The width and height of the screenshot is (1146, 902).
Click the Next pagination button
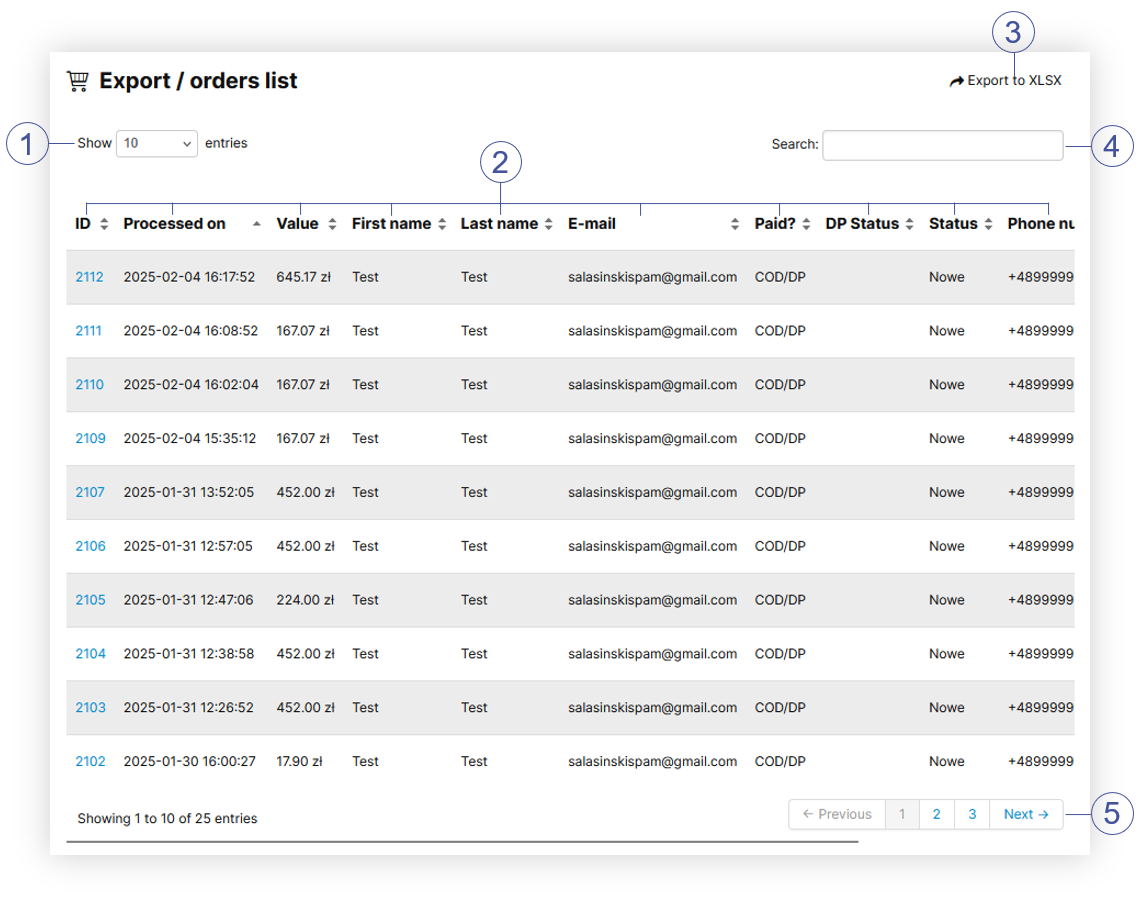tap(1026, 814)
